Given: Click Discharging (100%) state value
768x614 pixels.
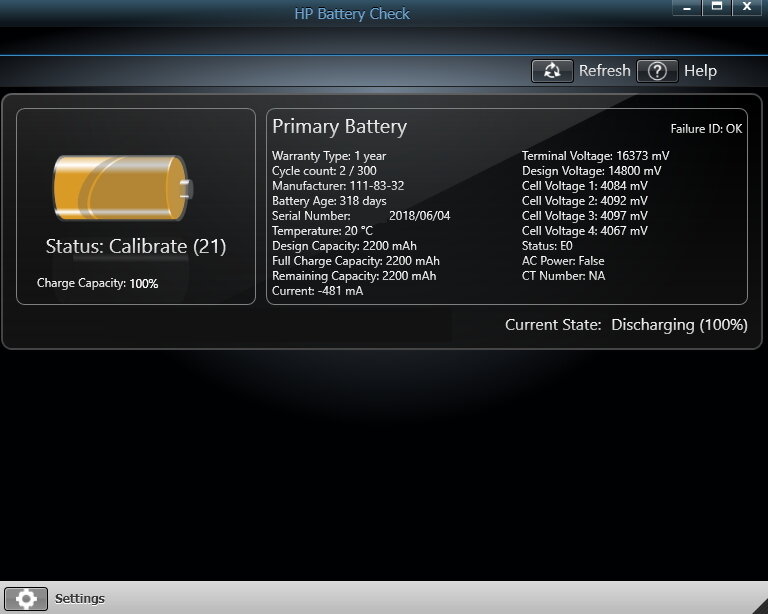Looking at the screenshot, I should (x=679, y=325).
